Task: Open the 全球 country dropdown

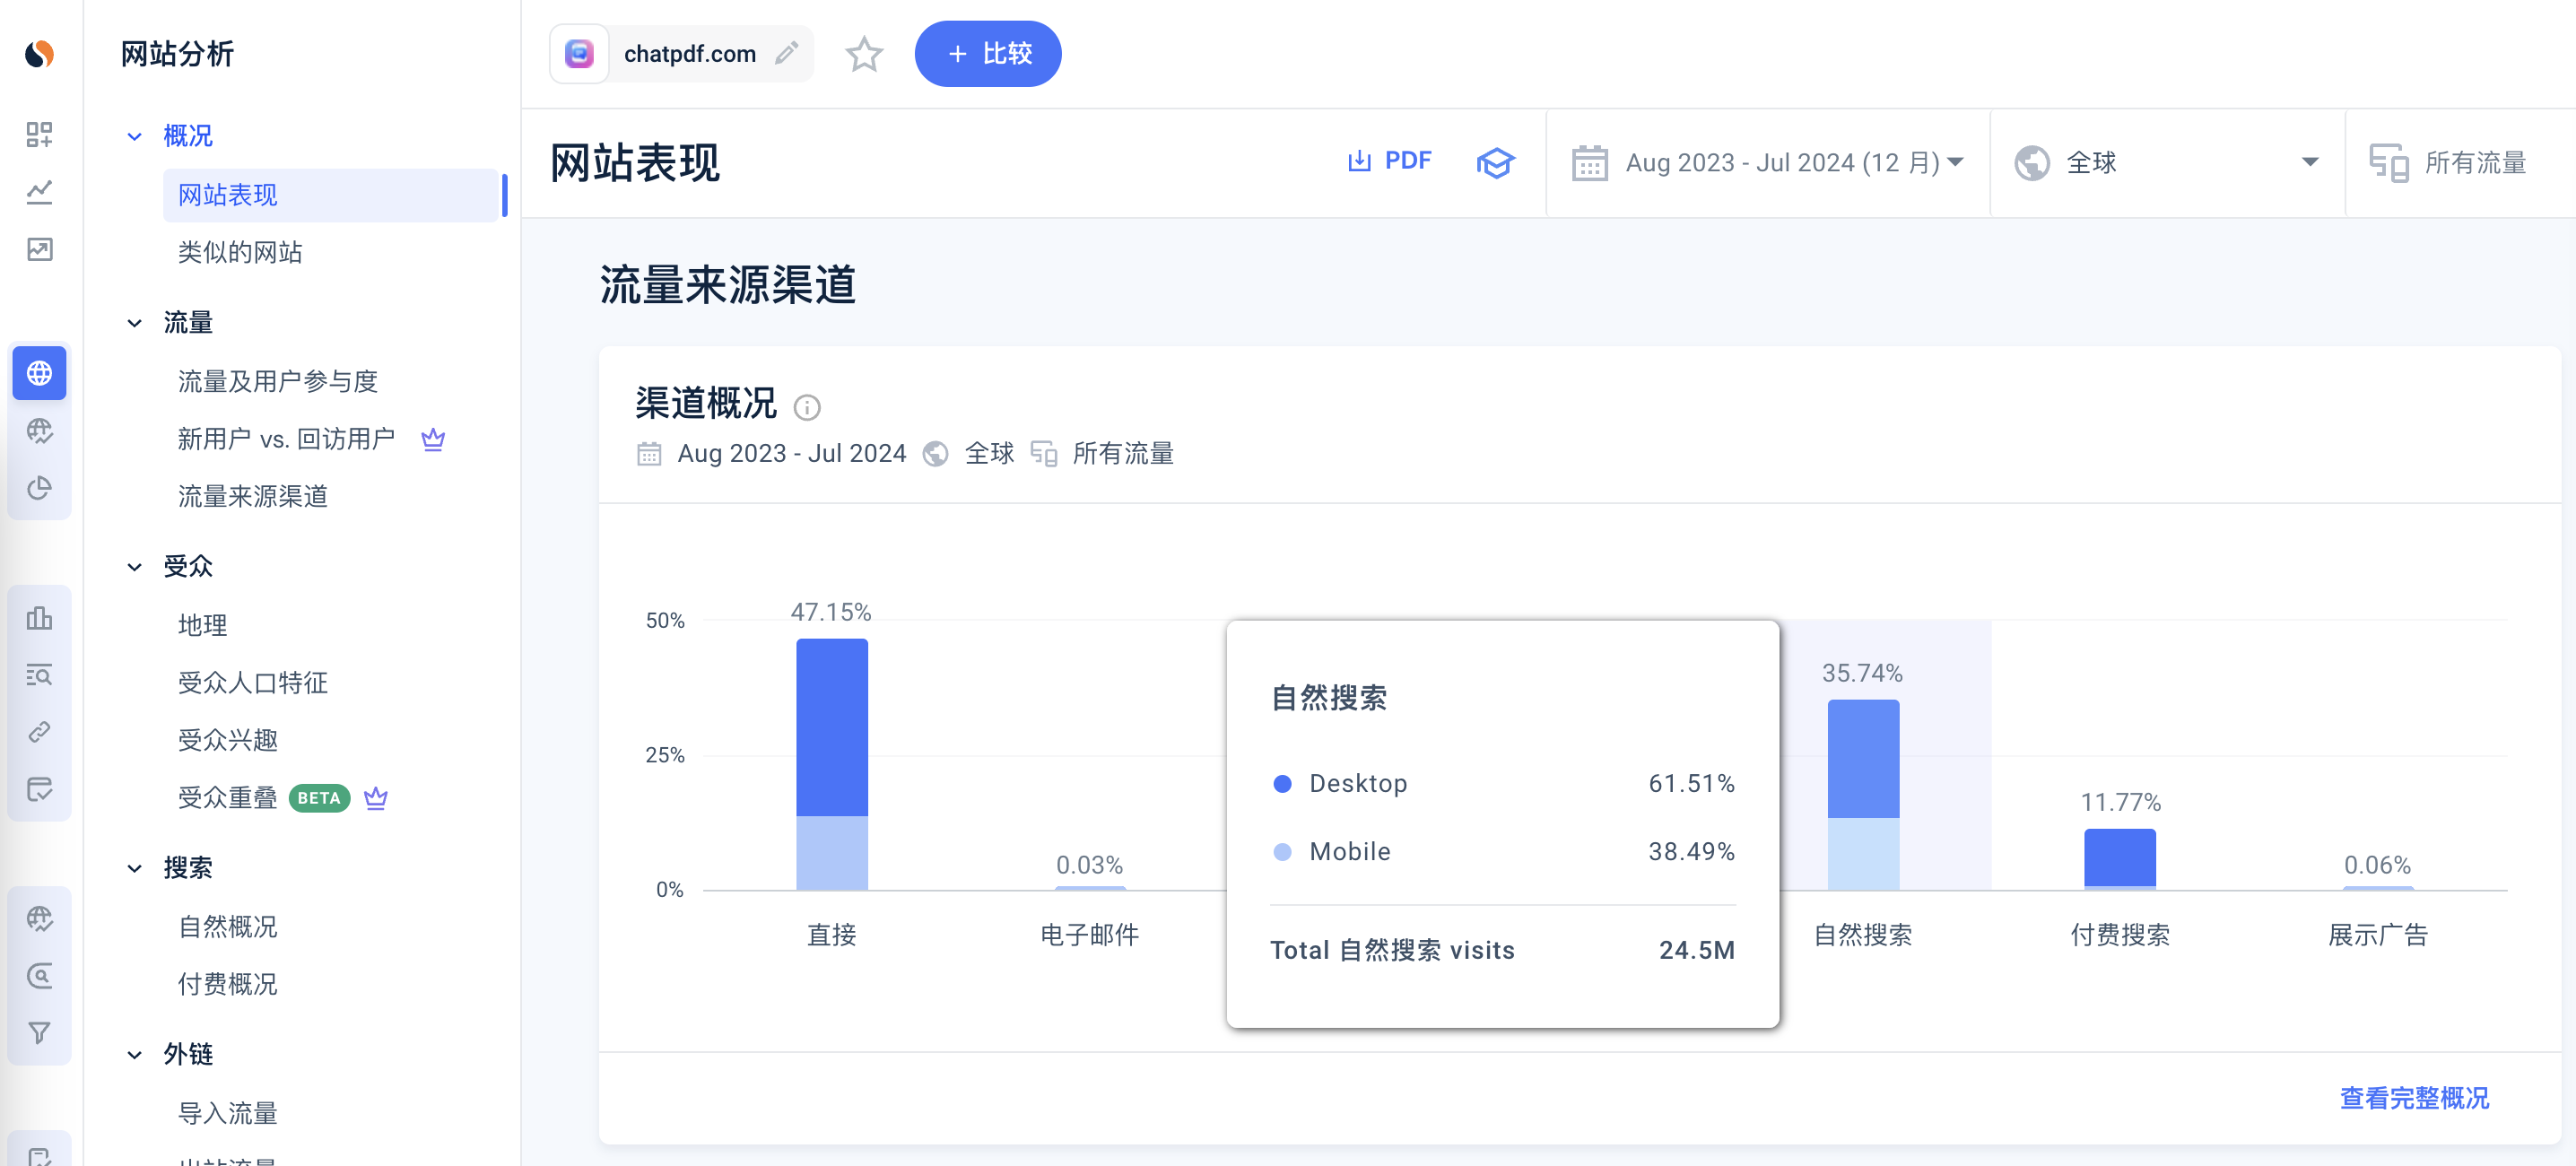Action: click(2166, 163)
